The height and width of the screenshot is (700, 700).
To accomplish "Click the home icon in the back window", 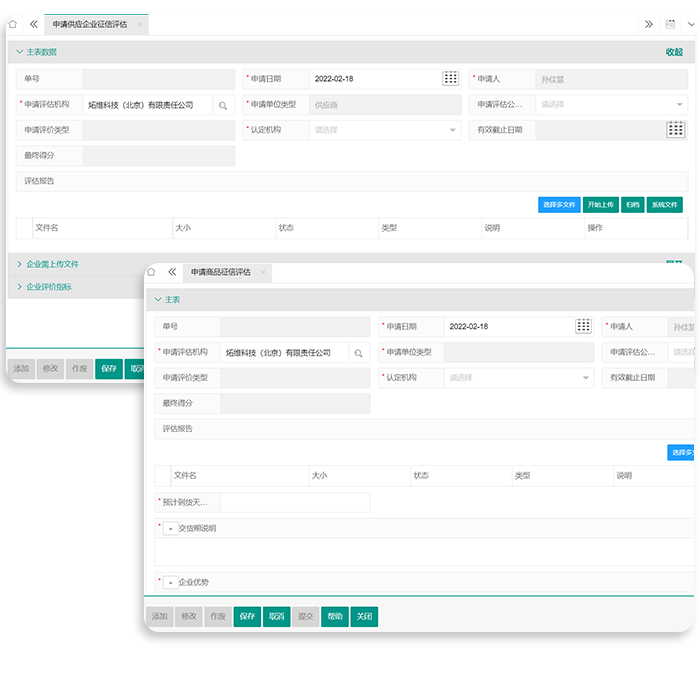I will pyautogui.click(x=13, y=24).
